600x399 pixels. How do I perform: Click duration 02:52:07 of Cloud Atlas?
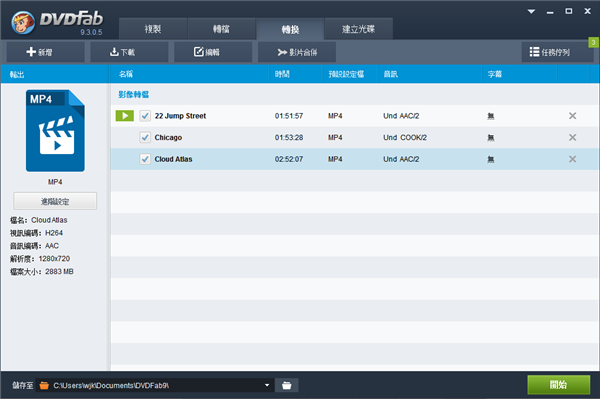click(289, 159)
